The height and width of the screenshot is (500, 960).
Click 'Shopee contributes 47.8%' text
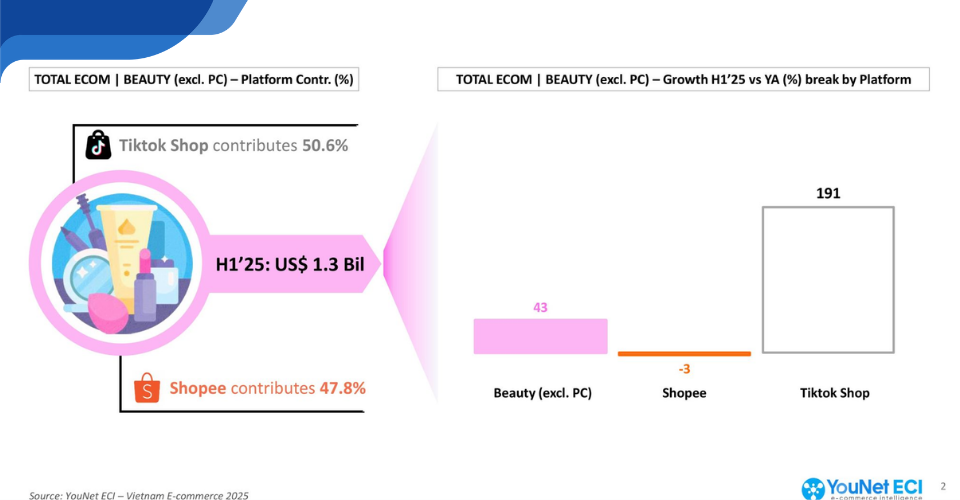click(267, 387)
